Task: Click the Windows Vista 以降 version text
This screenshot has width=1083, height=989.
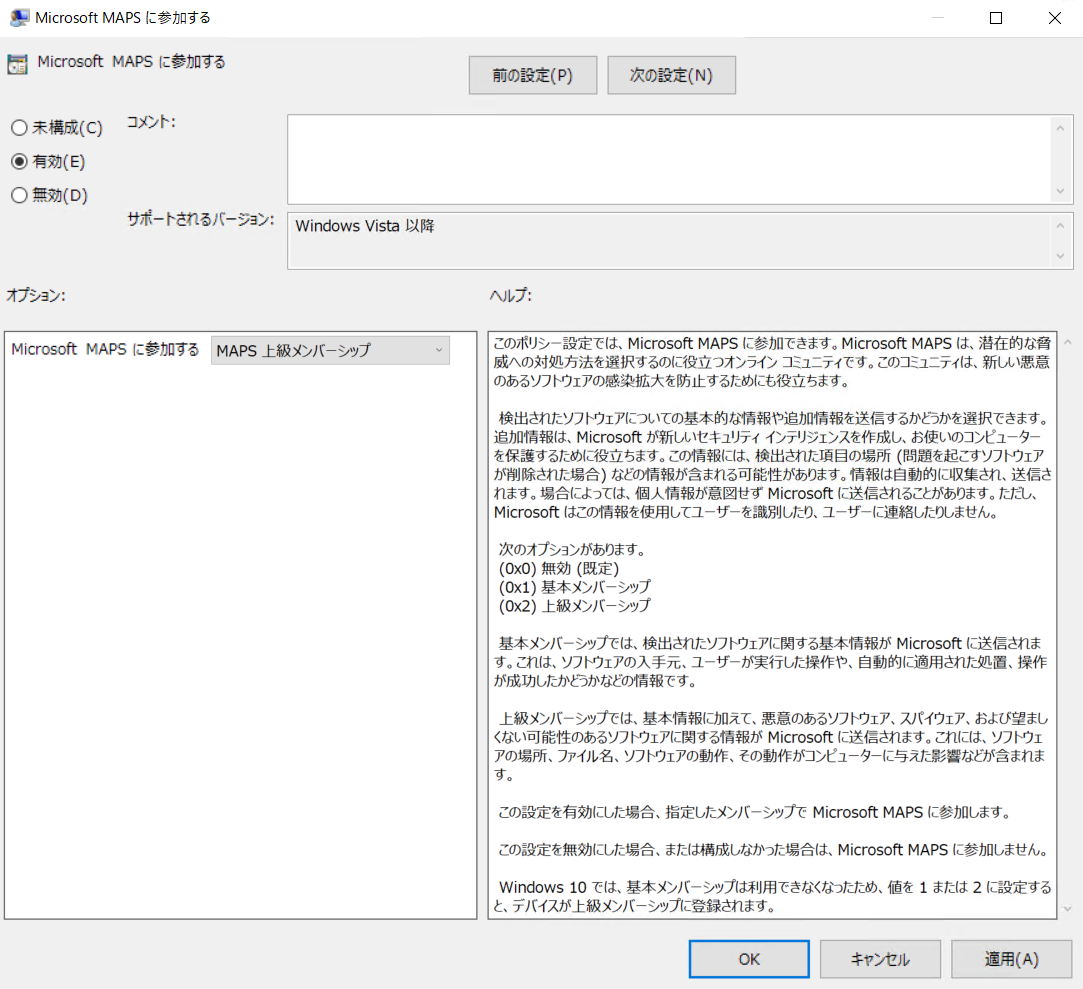Action: click(364, 226)
